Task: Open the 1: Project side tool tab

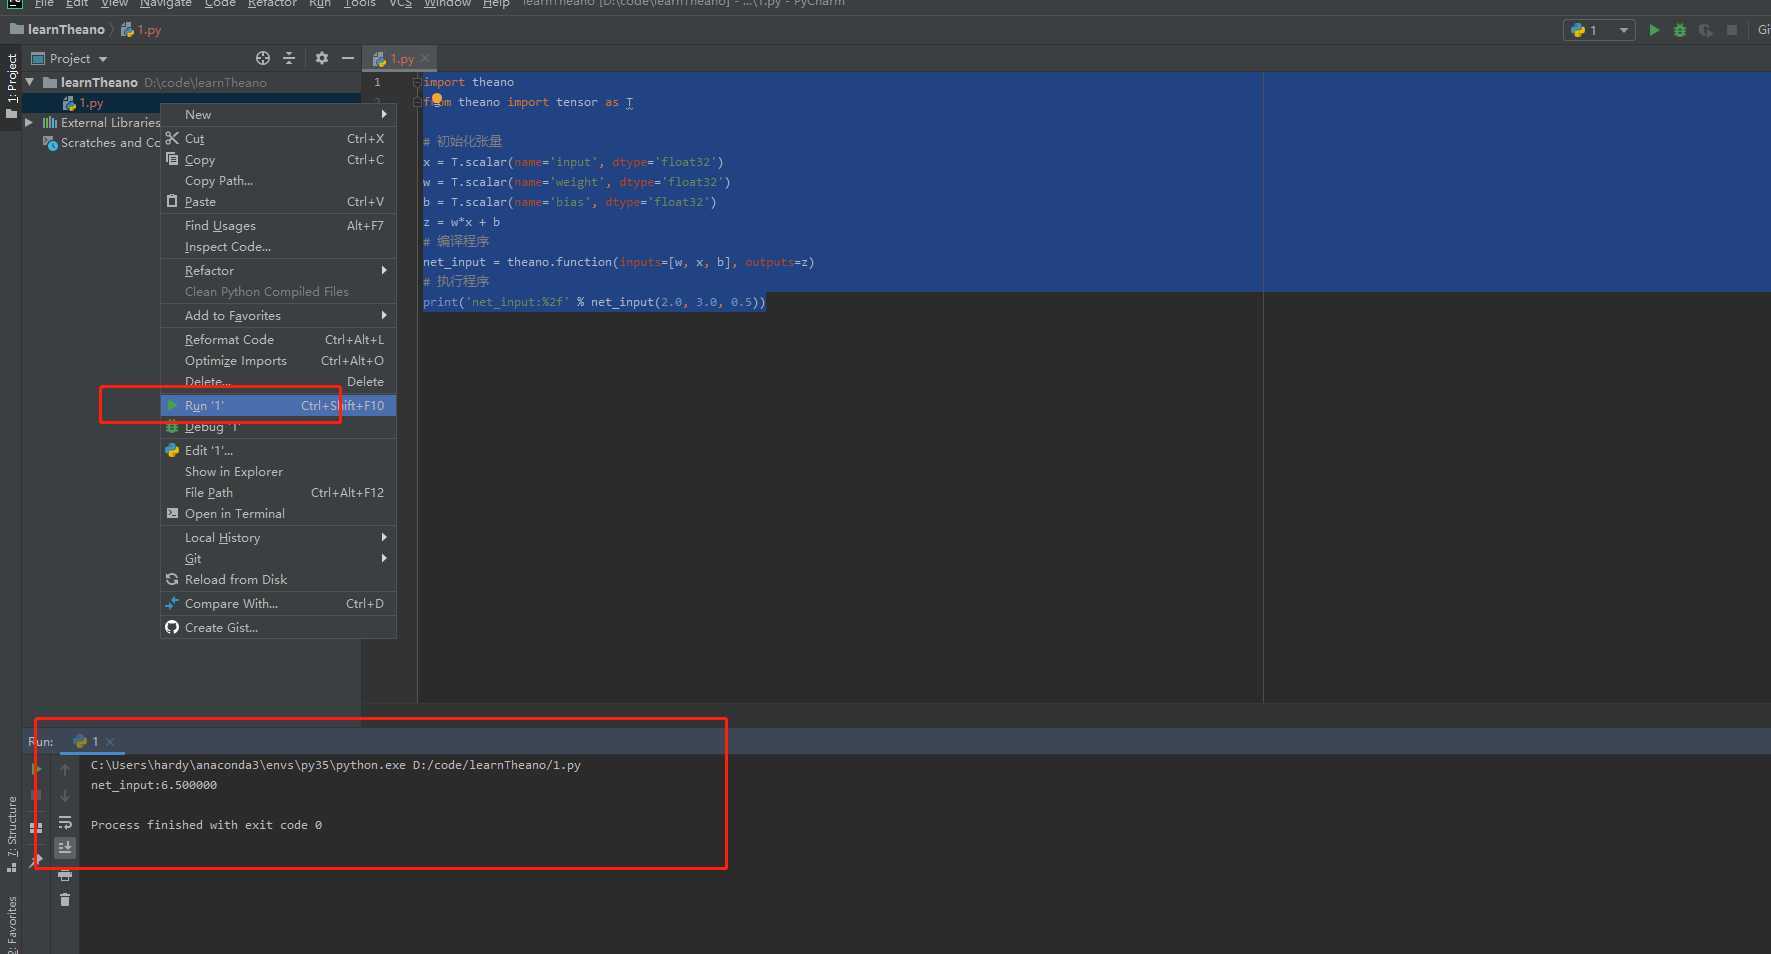Action: [x=12, y=86]
